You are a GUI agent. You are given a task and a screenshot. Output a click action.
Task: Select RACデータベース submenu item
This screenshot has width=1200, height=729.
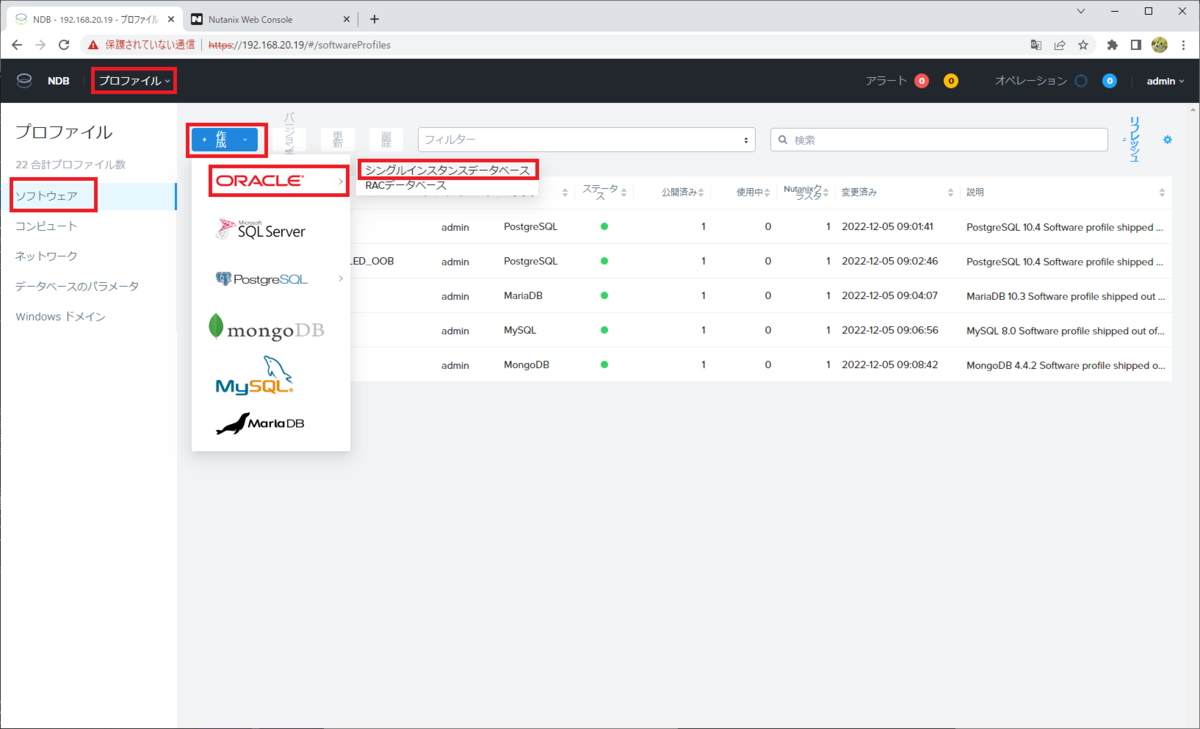(406, 185)
